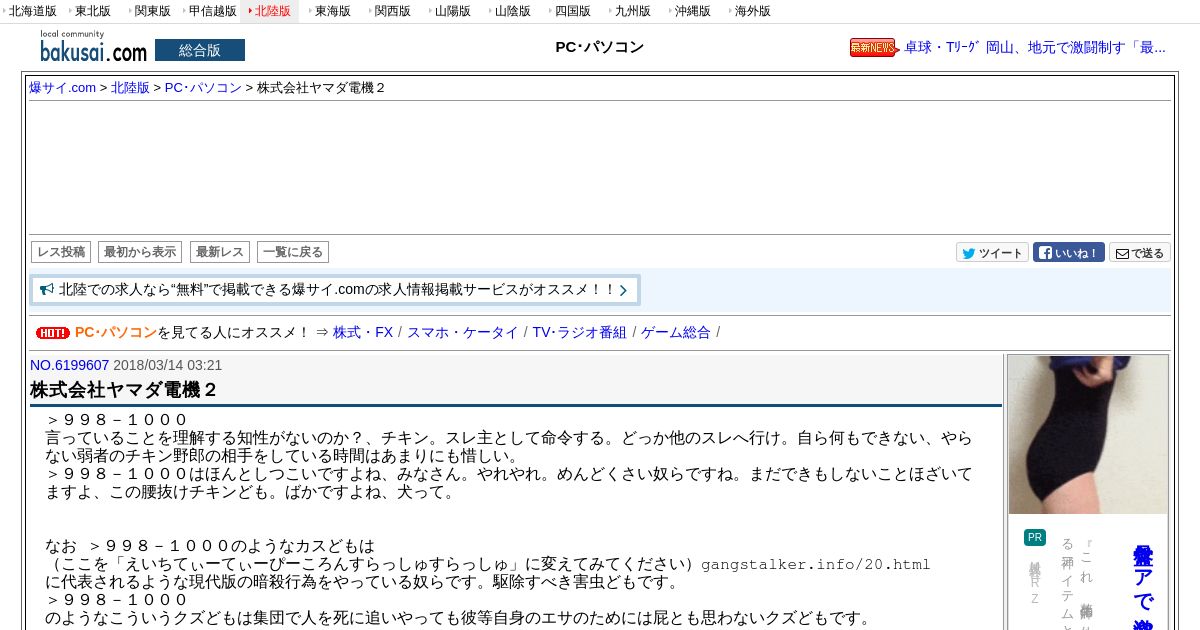
Task: Click the bakusai.com logo
Action: (x=93, y=47)
